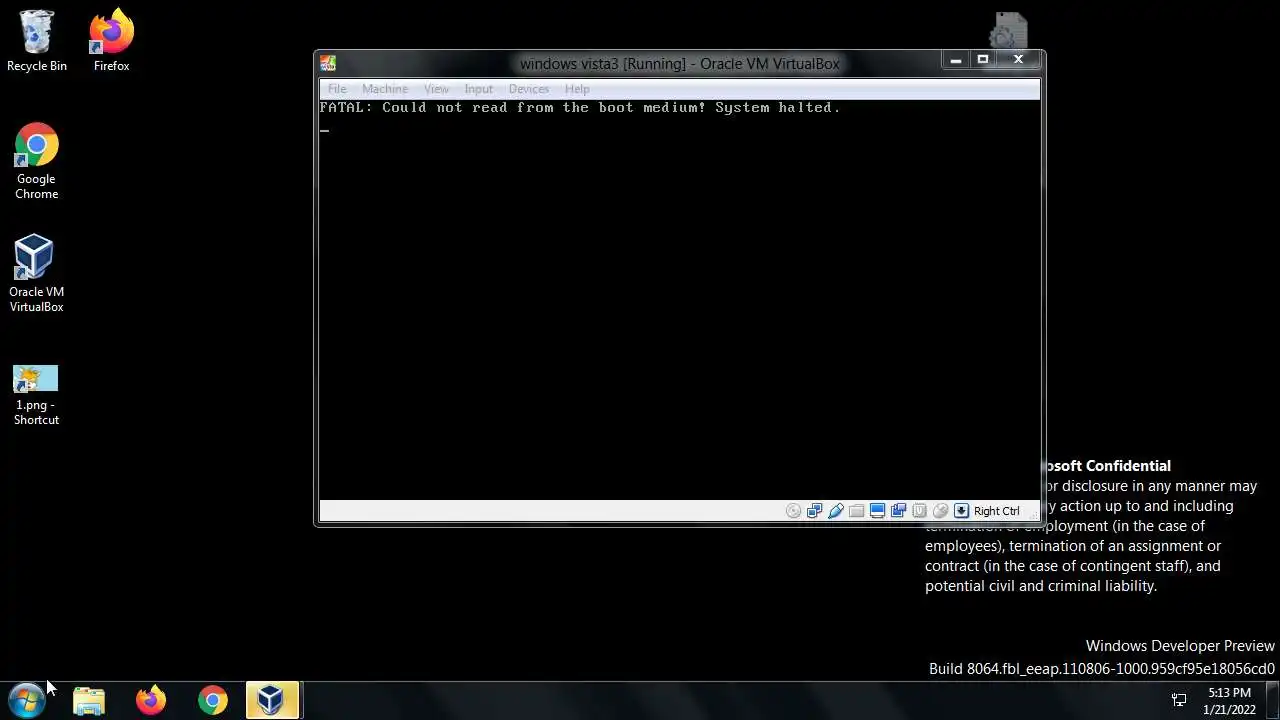Launch Firefox from the taskbar
Screen dimensions: 1280x720
[x=151, y=700]
